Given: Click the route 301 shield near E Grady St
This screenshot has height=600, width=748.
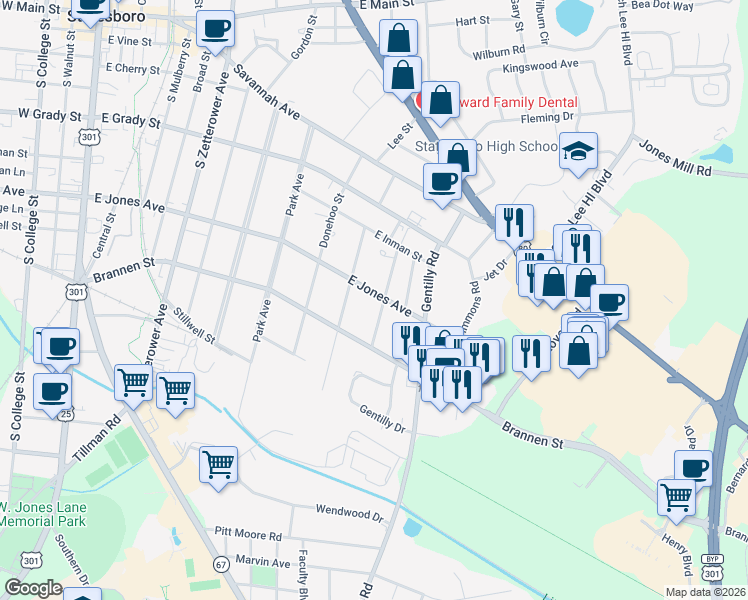Looking at the screenshot, I should click(x=89, y=138).
